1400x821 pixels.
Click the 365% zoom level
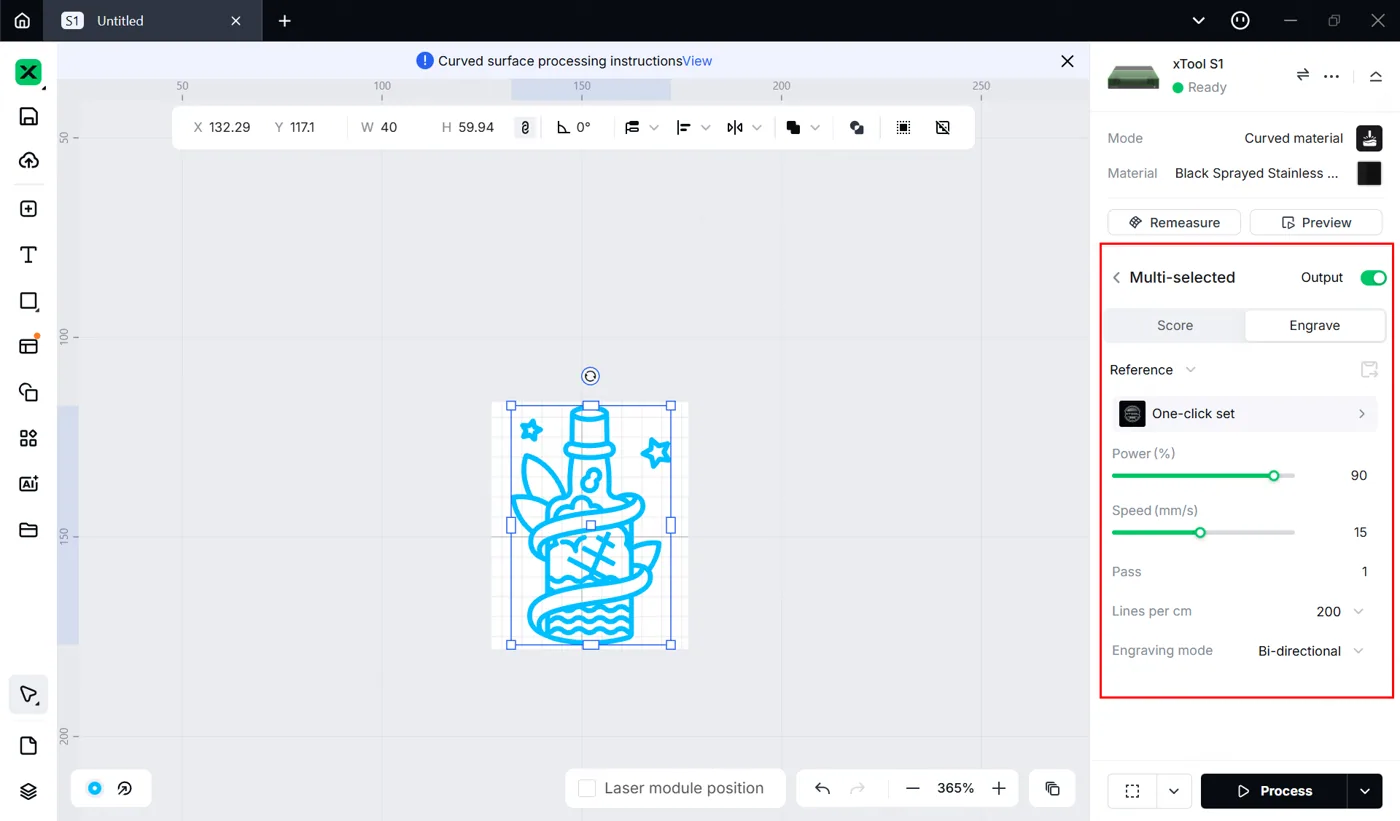tap(955, 788)
